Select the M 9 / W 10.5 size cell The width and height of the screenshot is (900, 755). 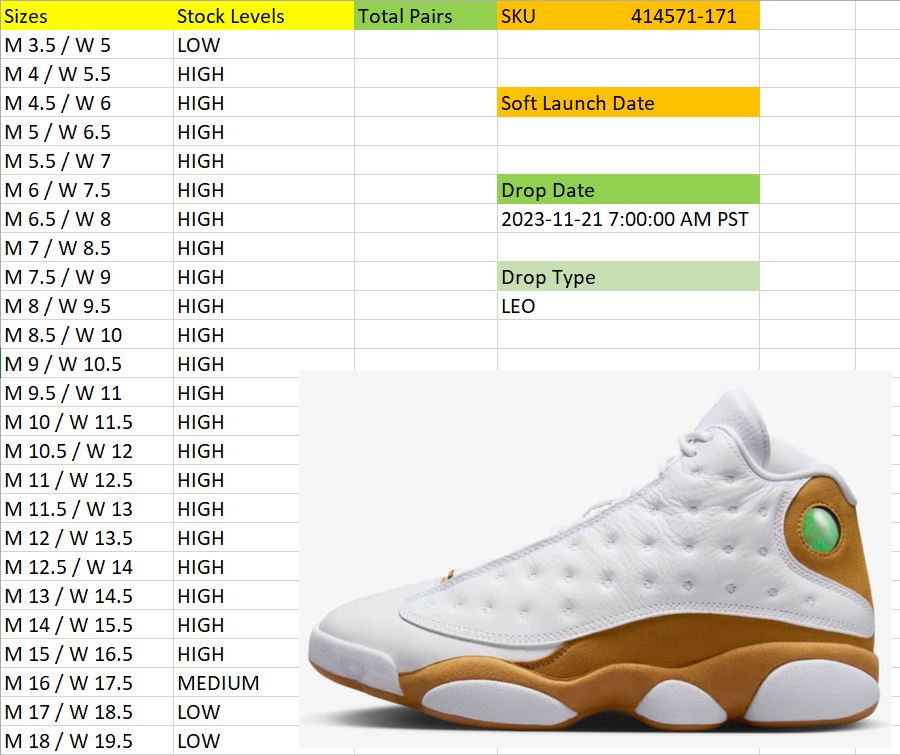pos(87,363)
